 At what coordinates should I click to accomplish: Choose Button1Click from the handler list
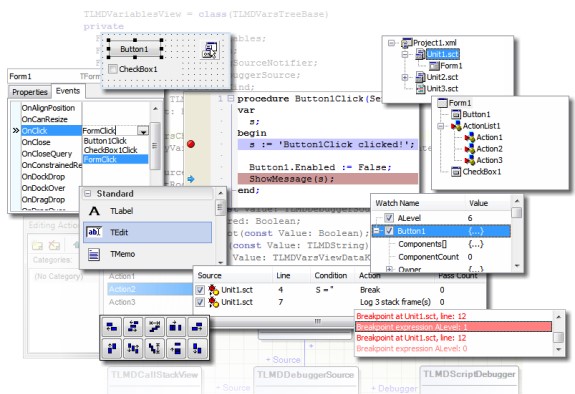(x=105, y=141)
